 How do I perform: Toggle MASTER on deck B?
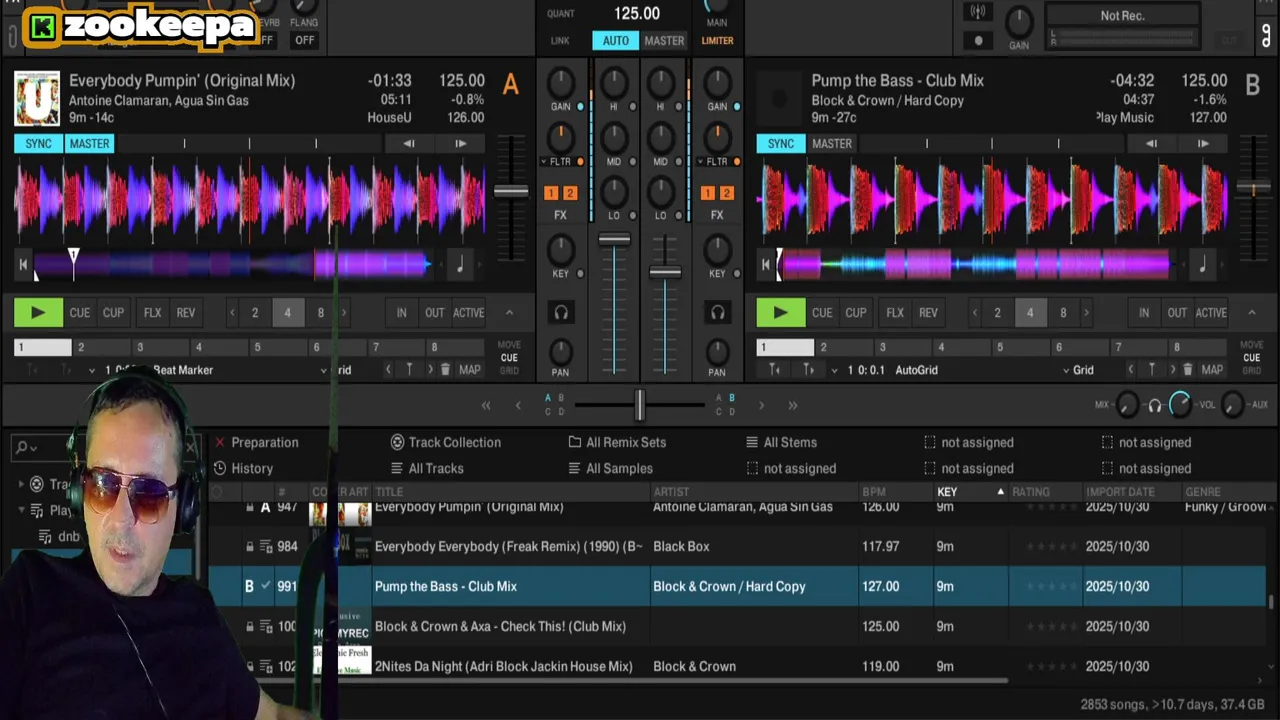click(x=831, y=144)
